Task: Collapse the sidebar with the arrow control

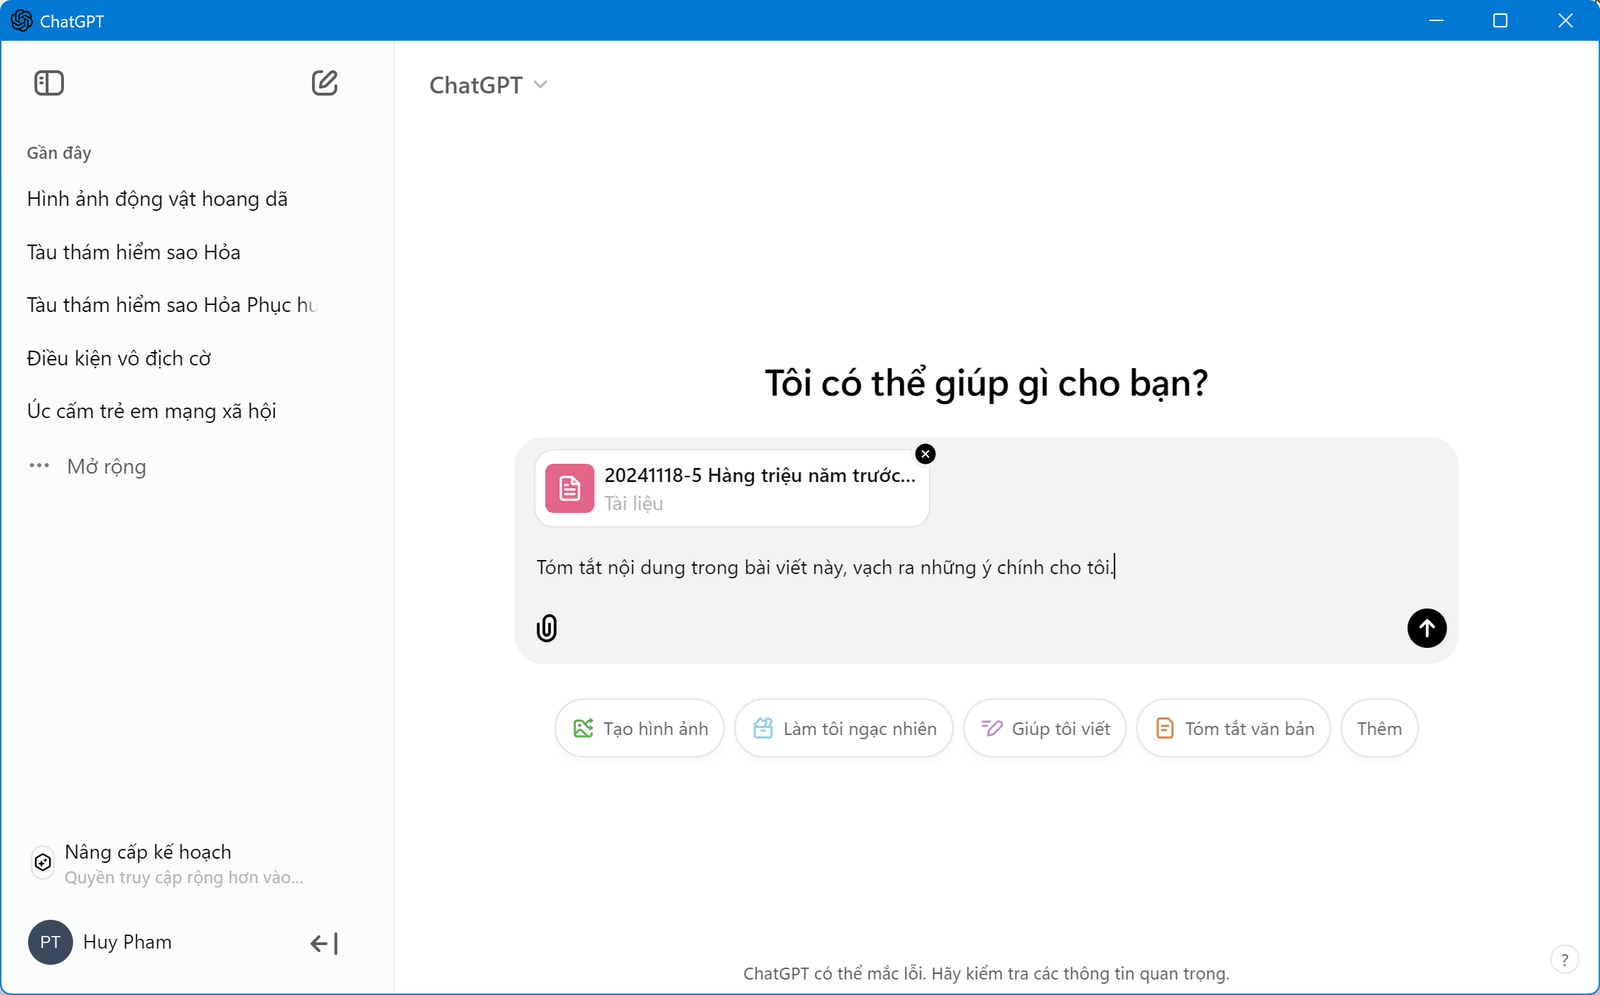Action: click(x=322, y=942)
